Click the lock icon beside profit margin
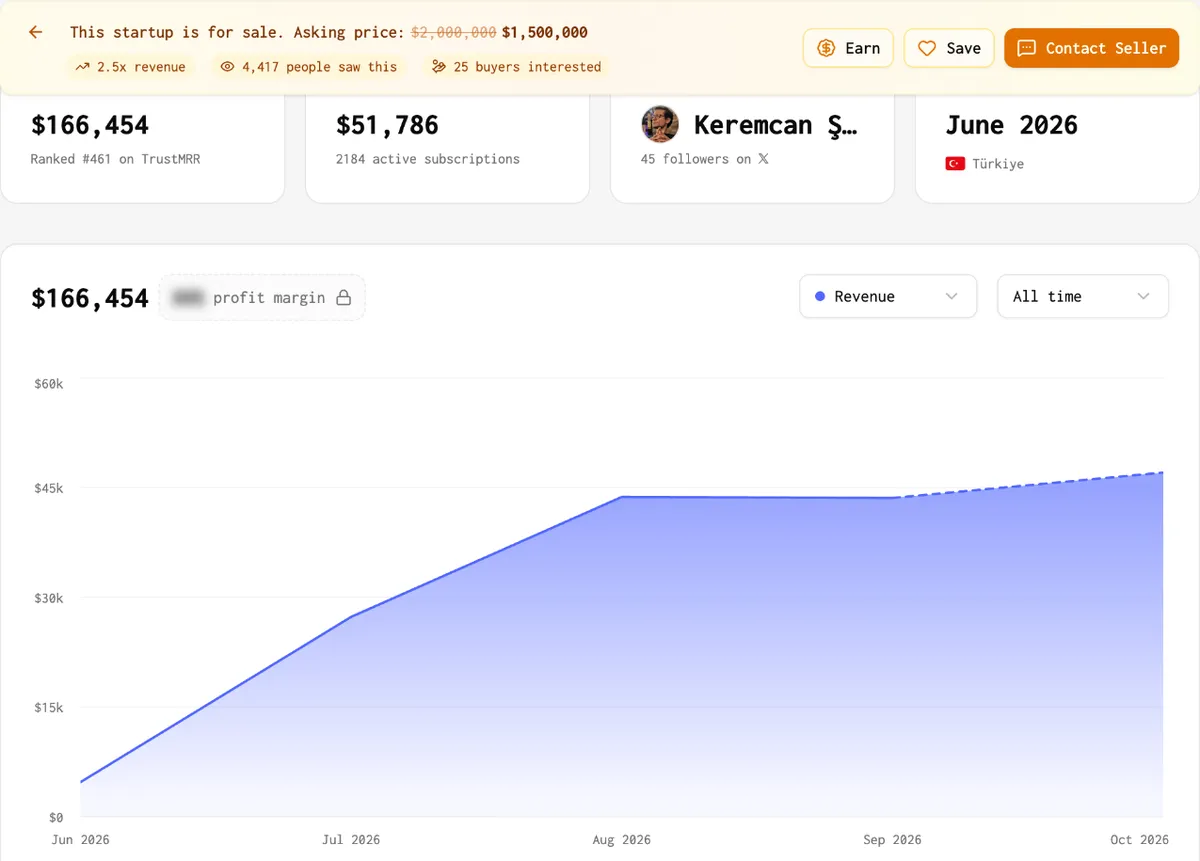Image resolution: width=1200 pixels, height=861 pixels. pyautogui.click(x=344, y=298)
